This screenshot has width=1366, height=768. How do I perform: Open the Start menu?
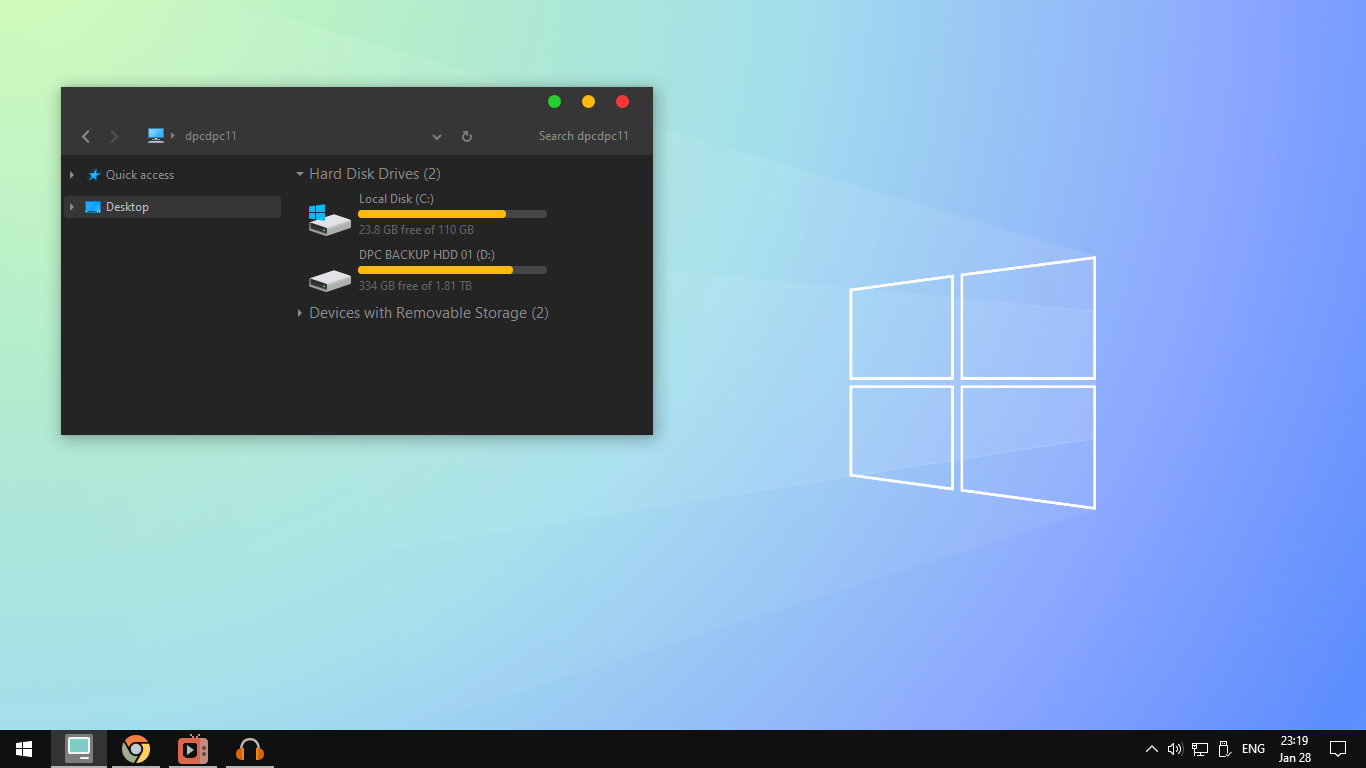[x=22, y=748]
